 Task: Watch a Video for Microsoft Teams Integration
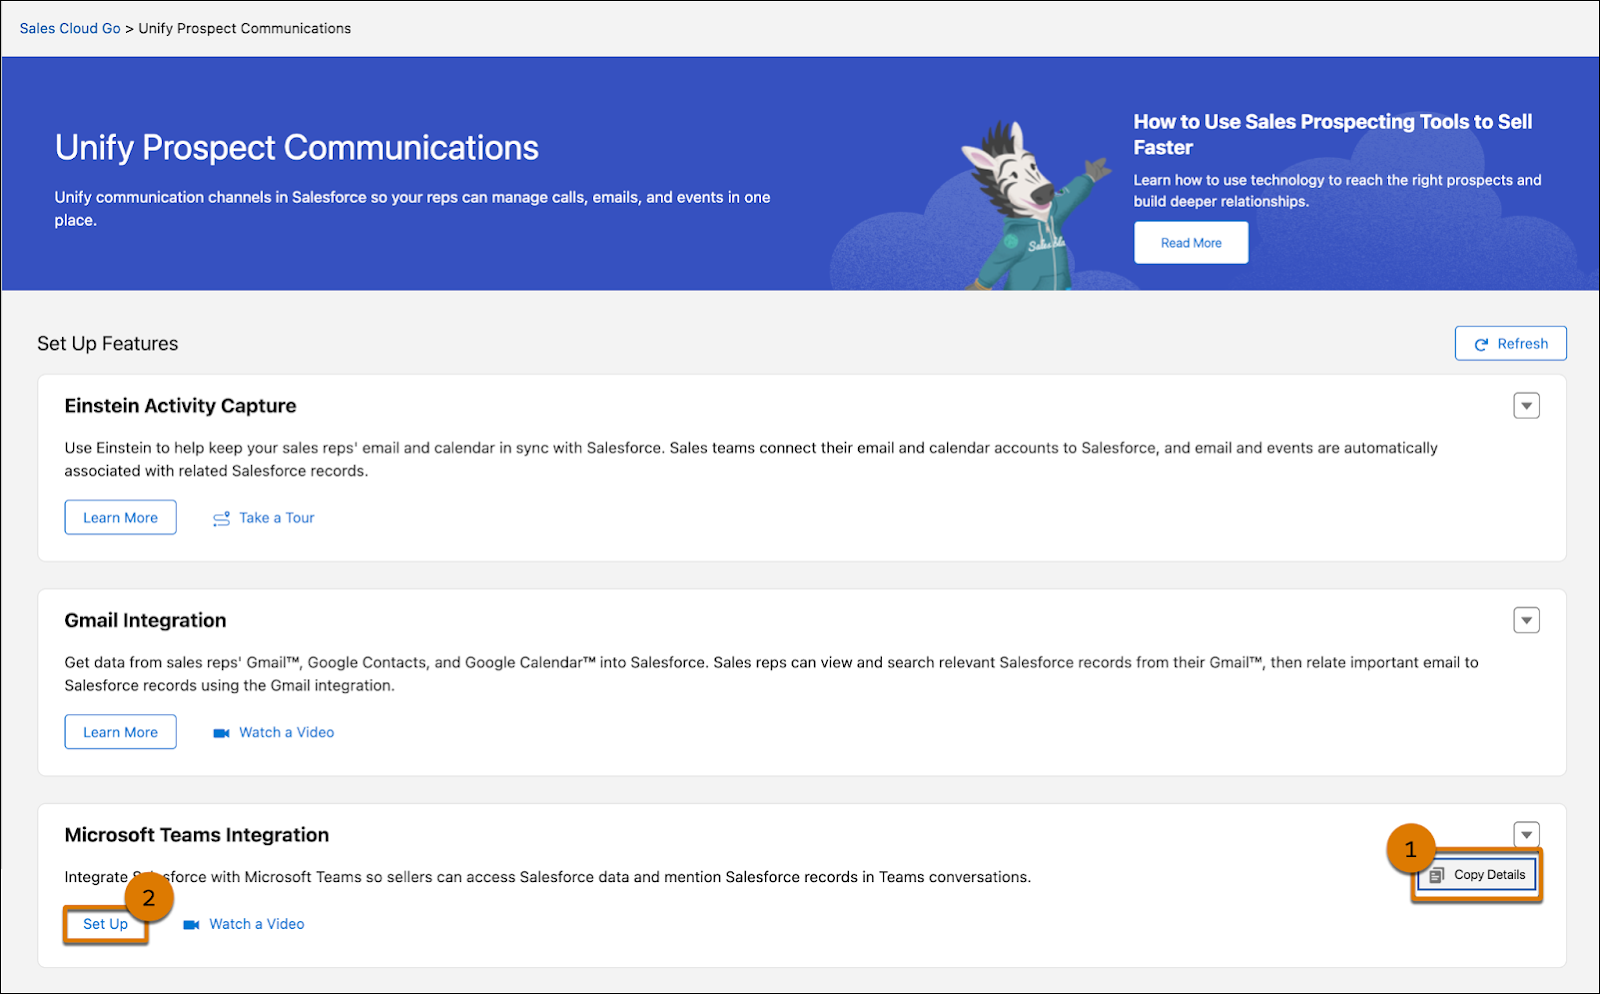coord(256,924)
